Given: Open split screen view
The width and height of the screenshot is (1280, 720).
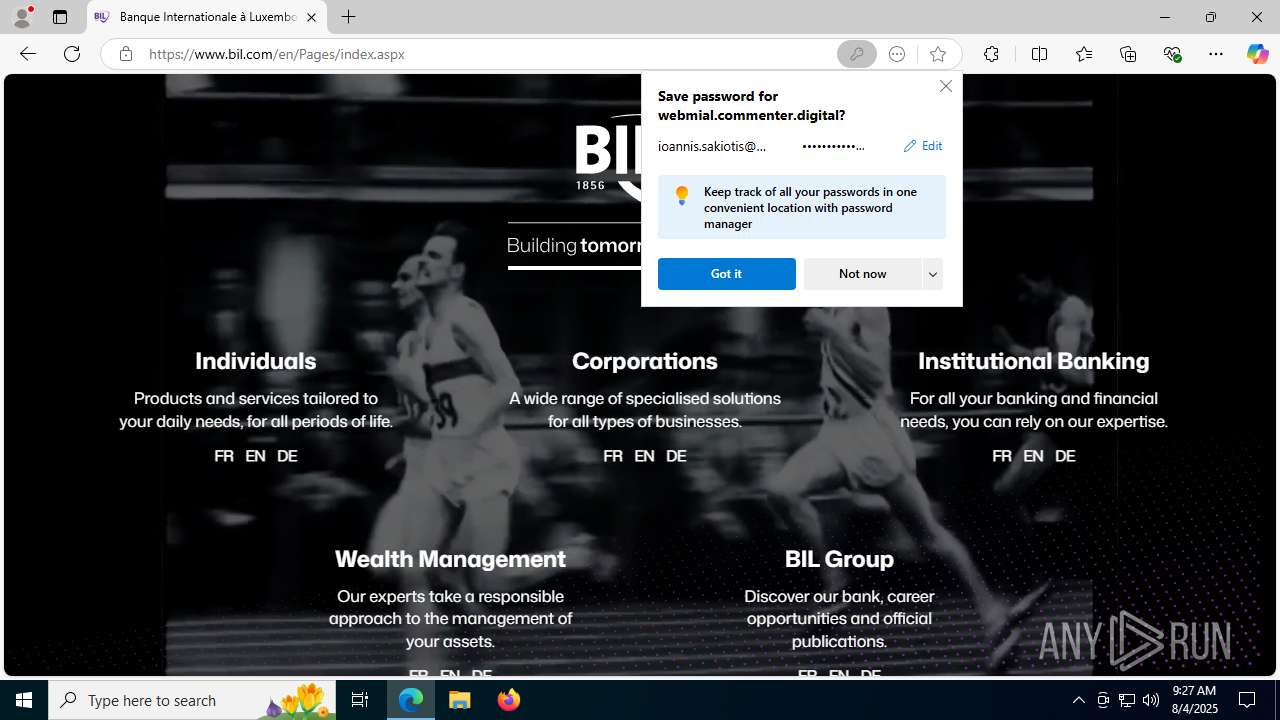Looking at the screenshot, I should pos(1039,54).
